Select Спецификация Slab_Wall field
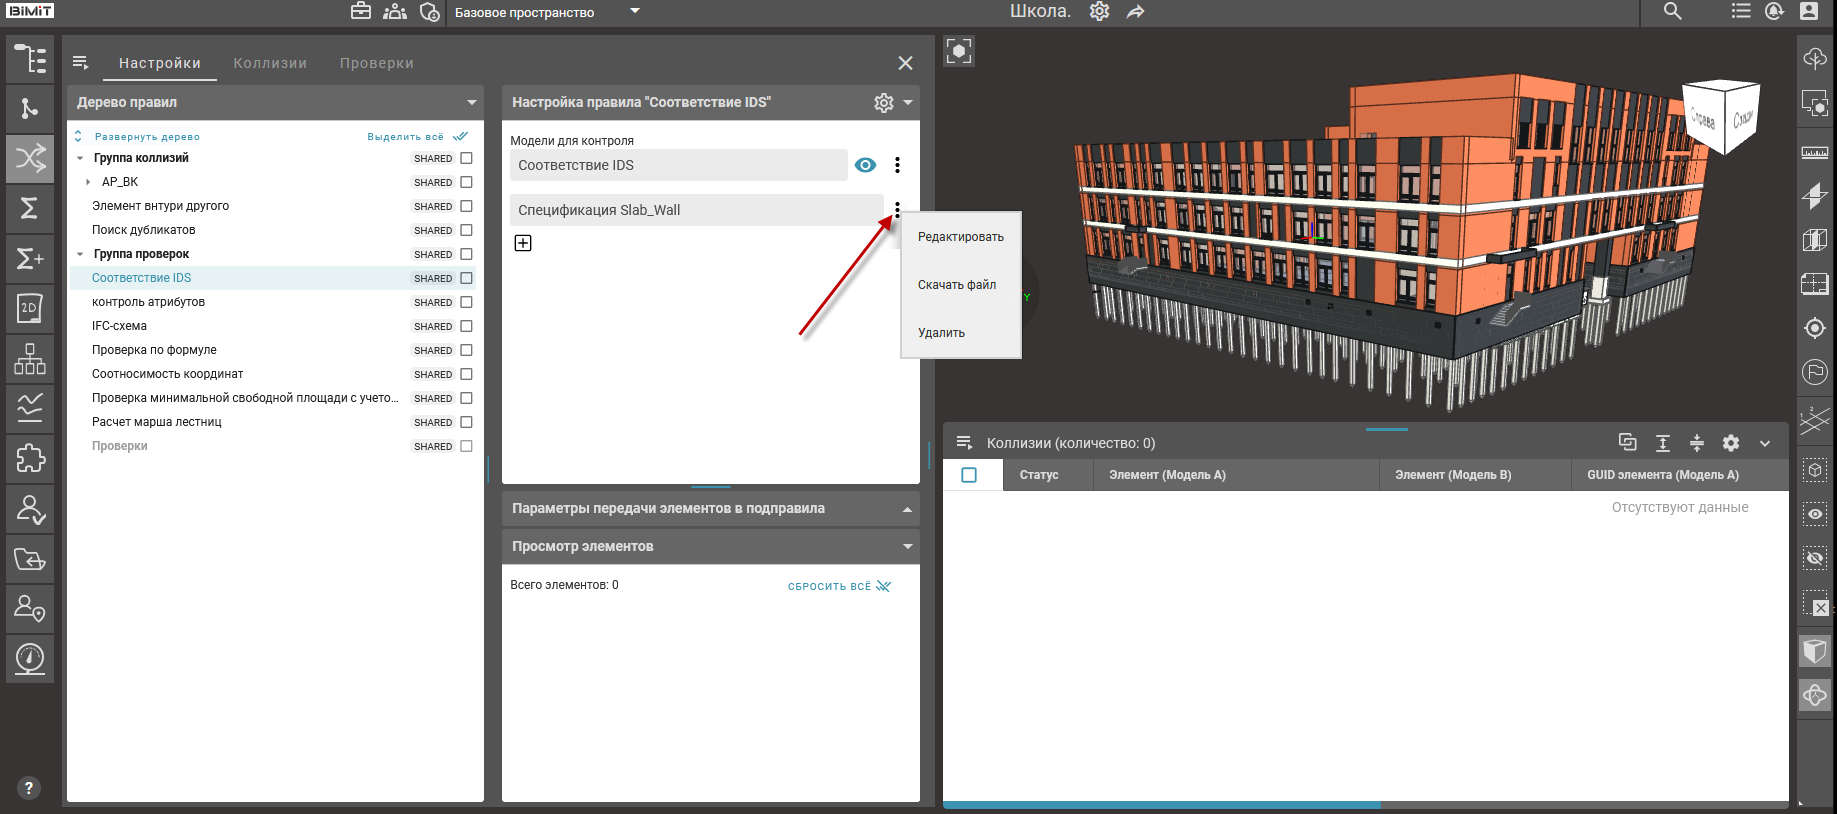 click(x=696, y=210)
